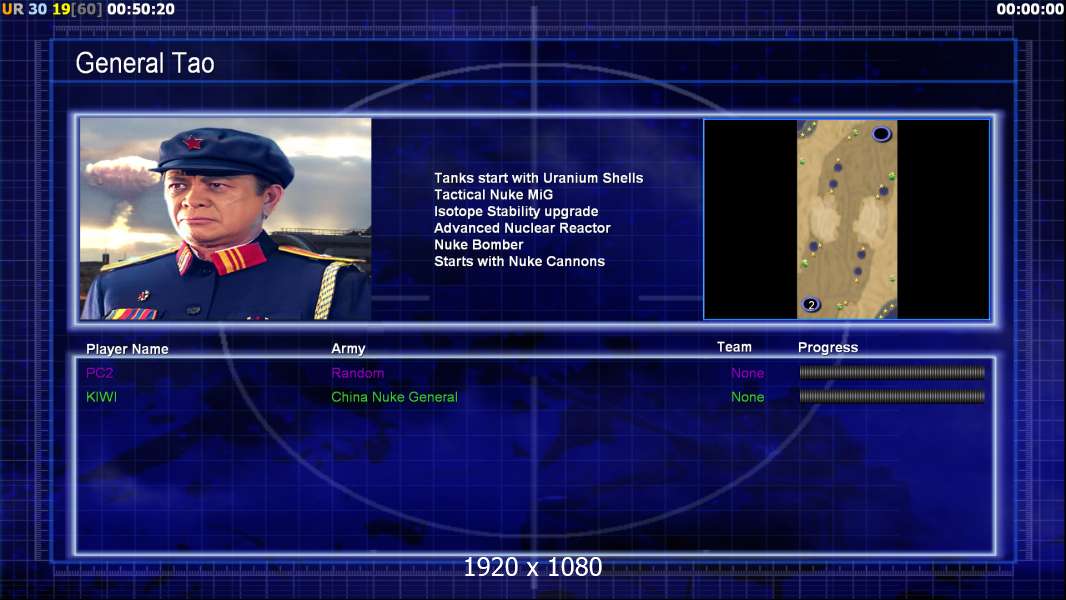Select the KIWI player name
This screenshot has width=1066, height=600.
[x=101, y=397]
